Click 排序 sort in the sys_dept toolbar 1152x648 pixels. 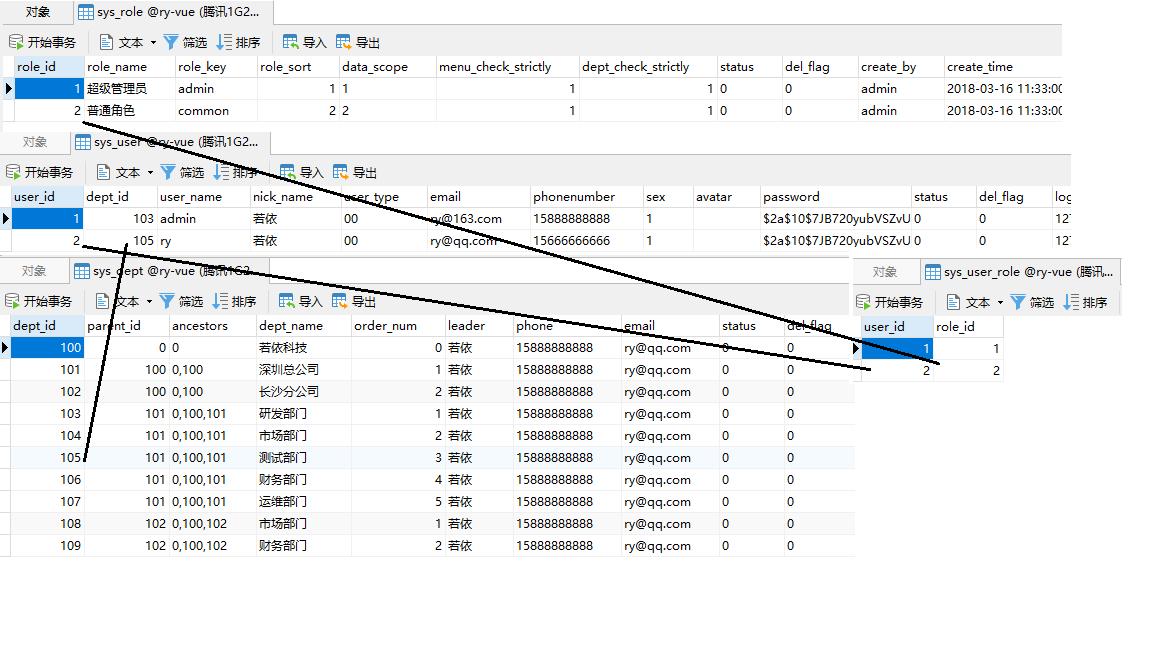[x=234, y=301]
